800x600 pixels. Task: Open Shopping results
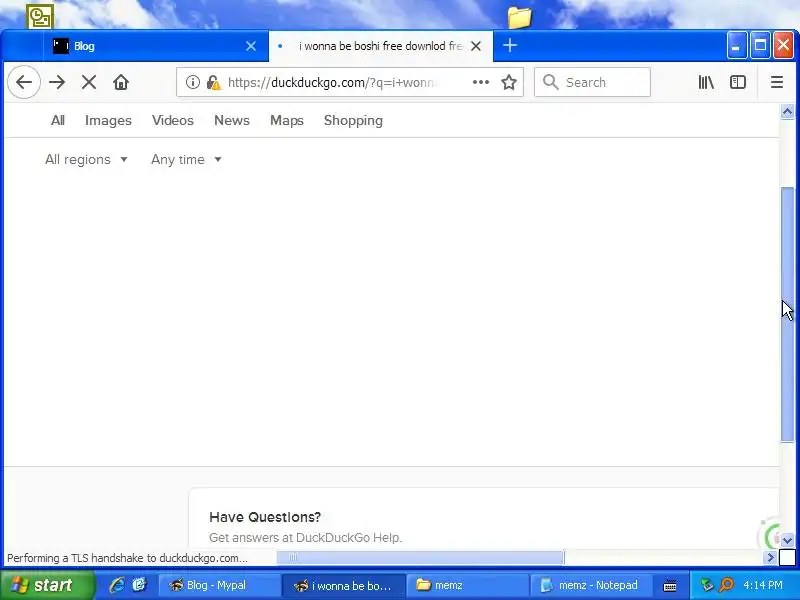coord(353,120)
